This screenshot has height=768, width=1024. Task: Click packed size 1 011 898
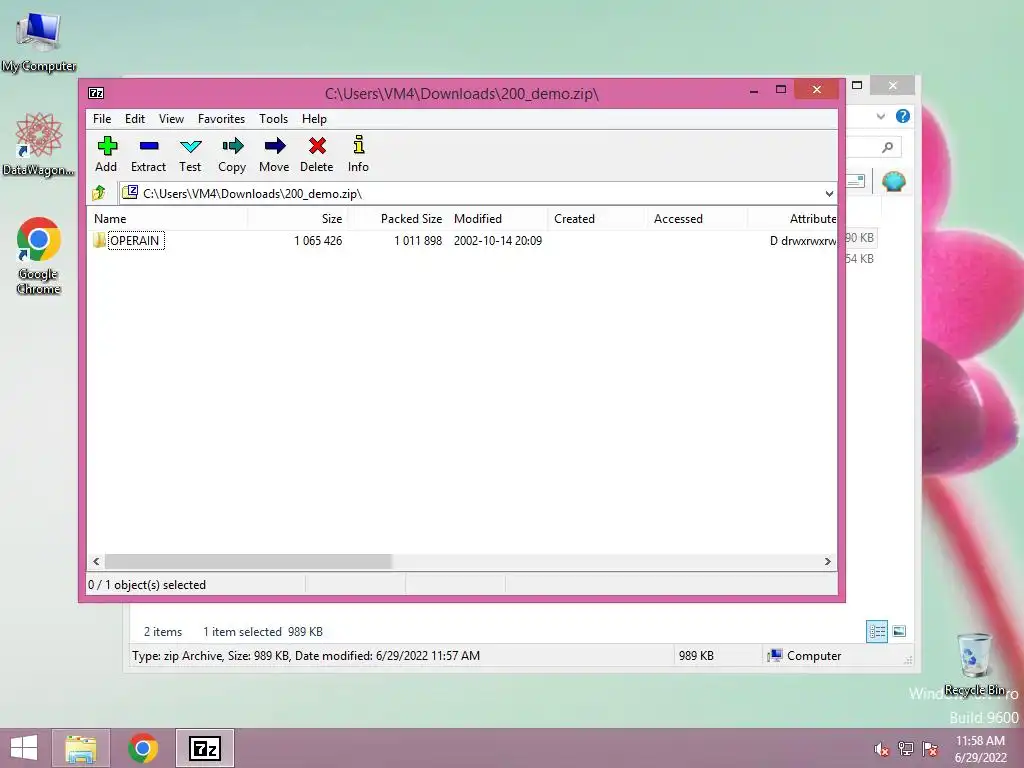tap(418, 240)
